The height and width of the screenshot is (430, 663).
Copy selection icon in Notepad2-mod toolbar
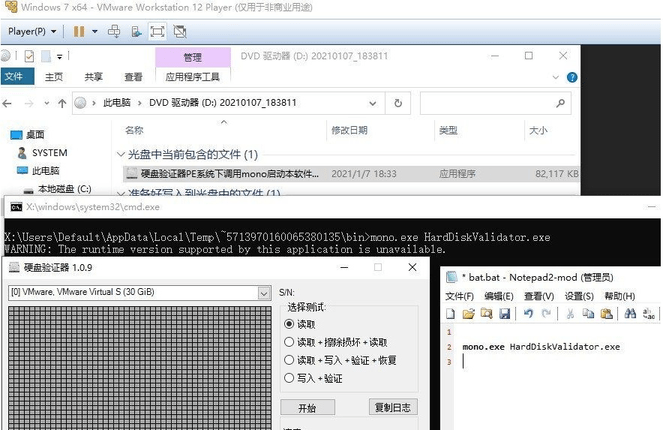pyautogui.click(x=588, y=314)
